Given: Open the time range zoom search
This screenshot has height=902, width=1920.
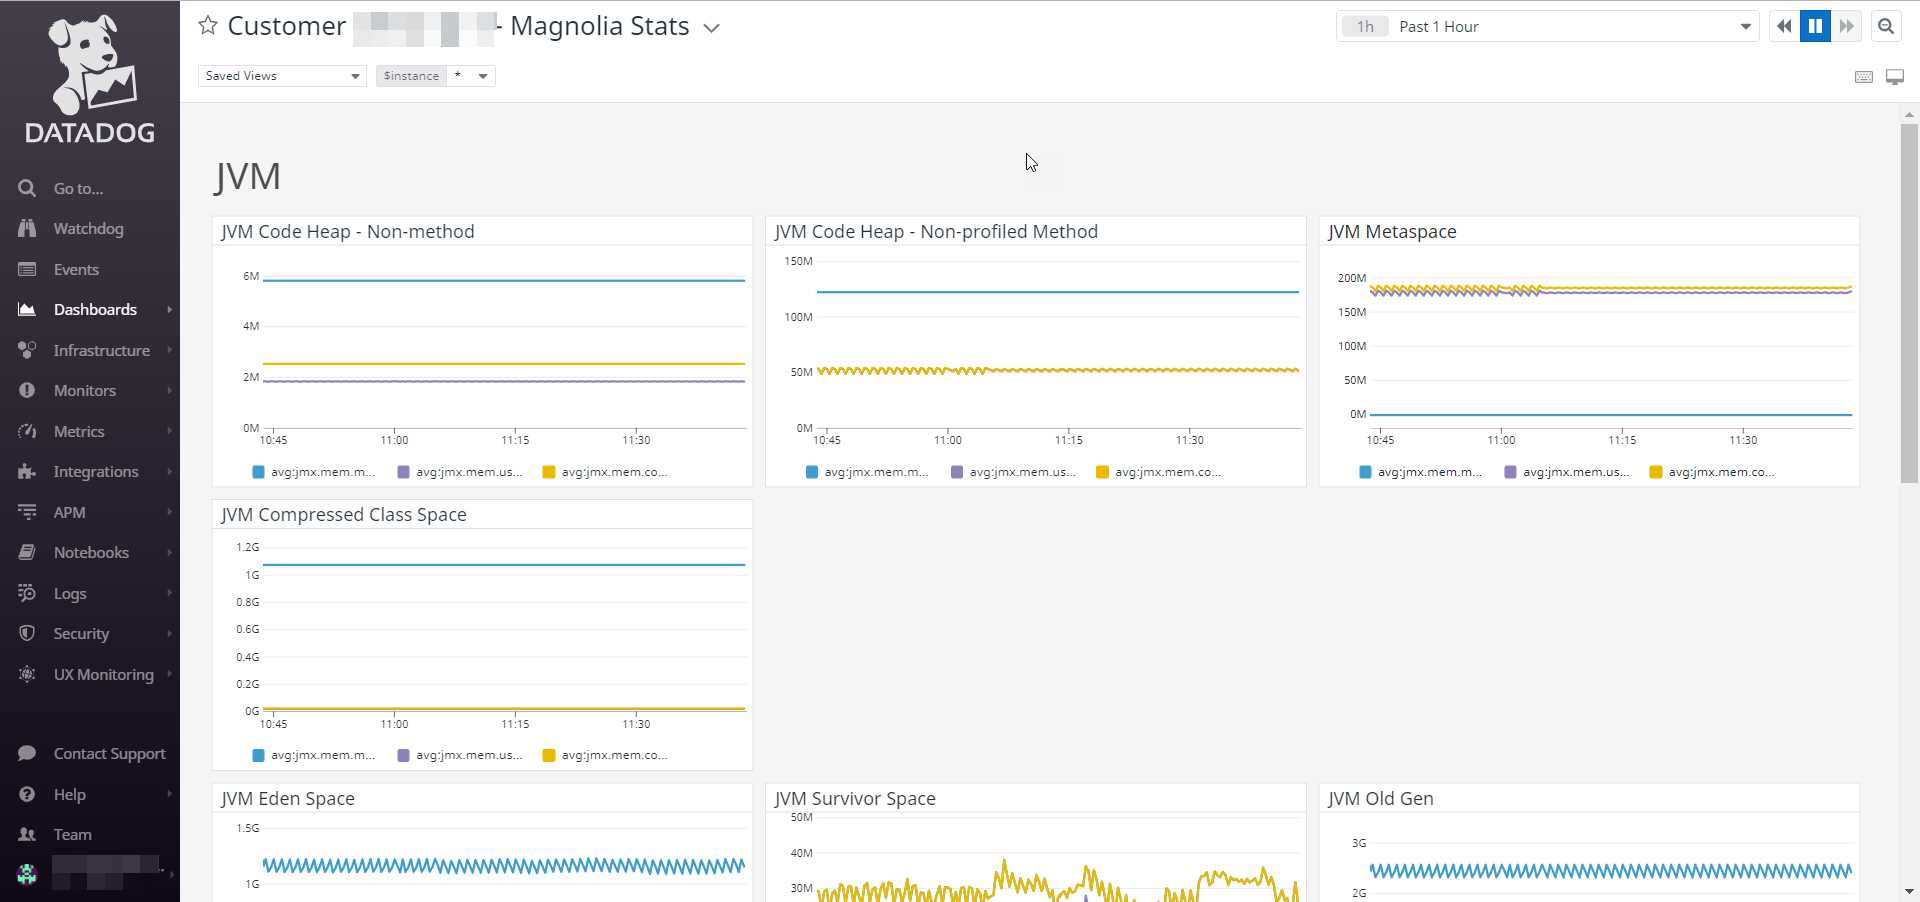Looking at the screenshot, I should (1886, 26).
